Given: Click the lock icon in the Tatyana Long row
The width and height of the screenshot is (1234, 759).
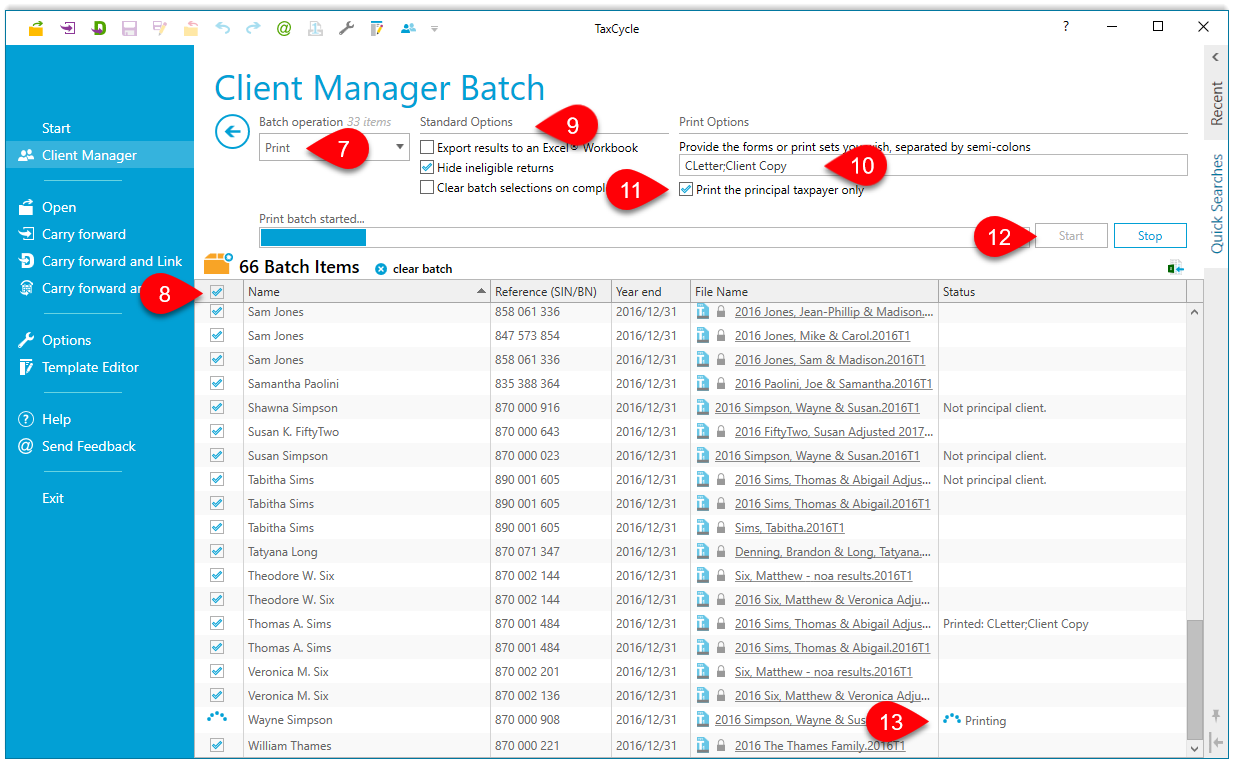Looking at the screenshot, I should pos(720,552).
